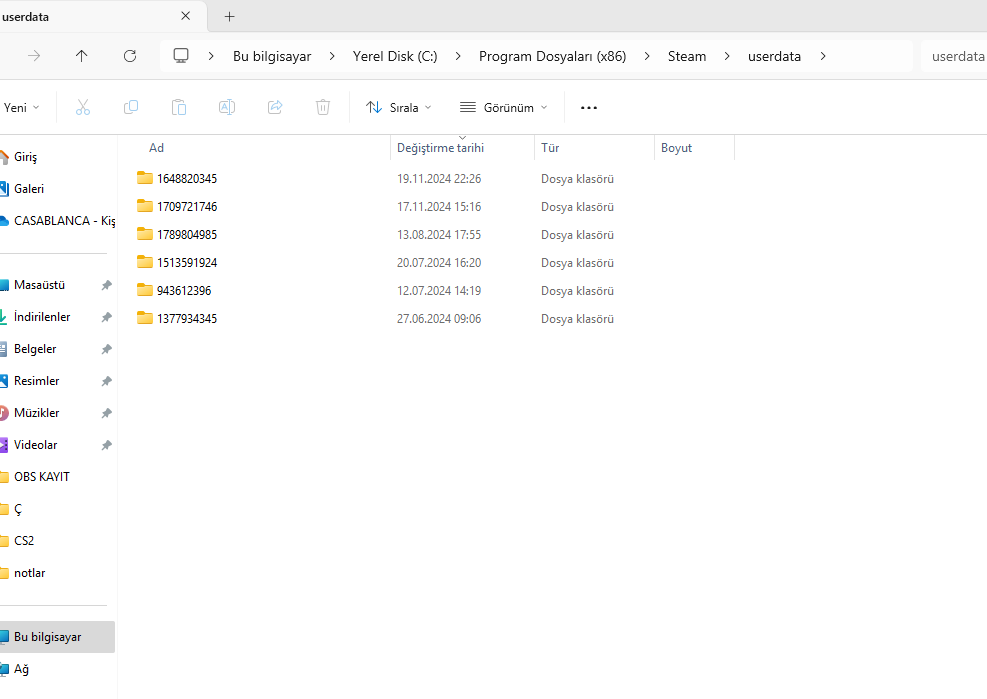Expand chevron after userdata breadcrumb
Image resolution: width=987 pixels, height=699 pixels.
coord(823,56)
